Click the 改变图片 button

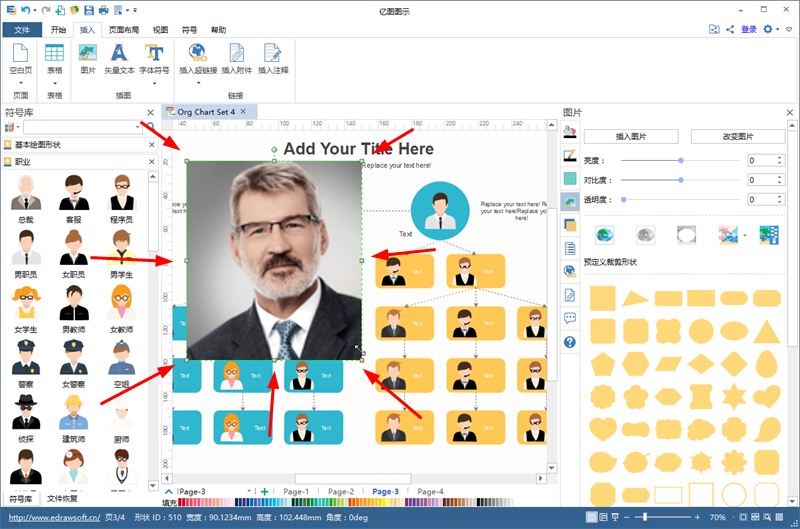coord(738,136)
